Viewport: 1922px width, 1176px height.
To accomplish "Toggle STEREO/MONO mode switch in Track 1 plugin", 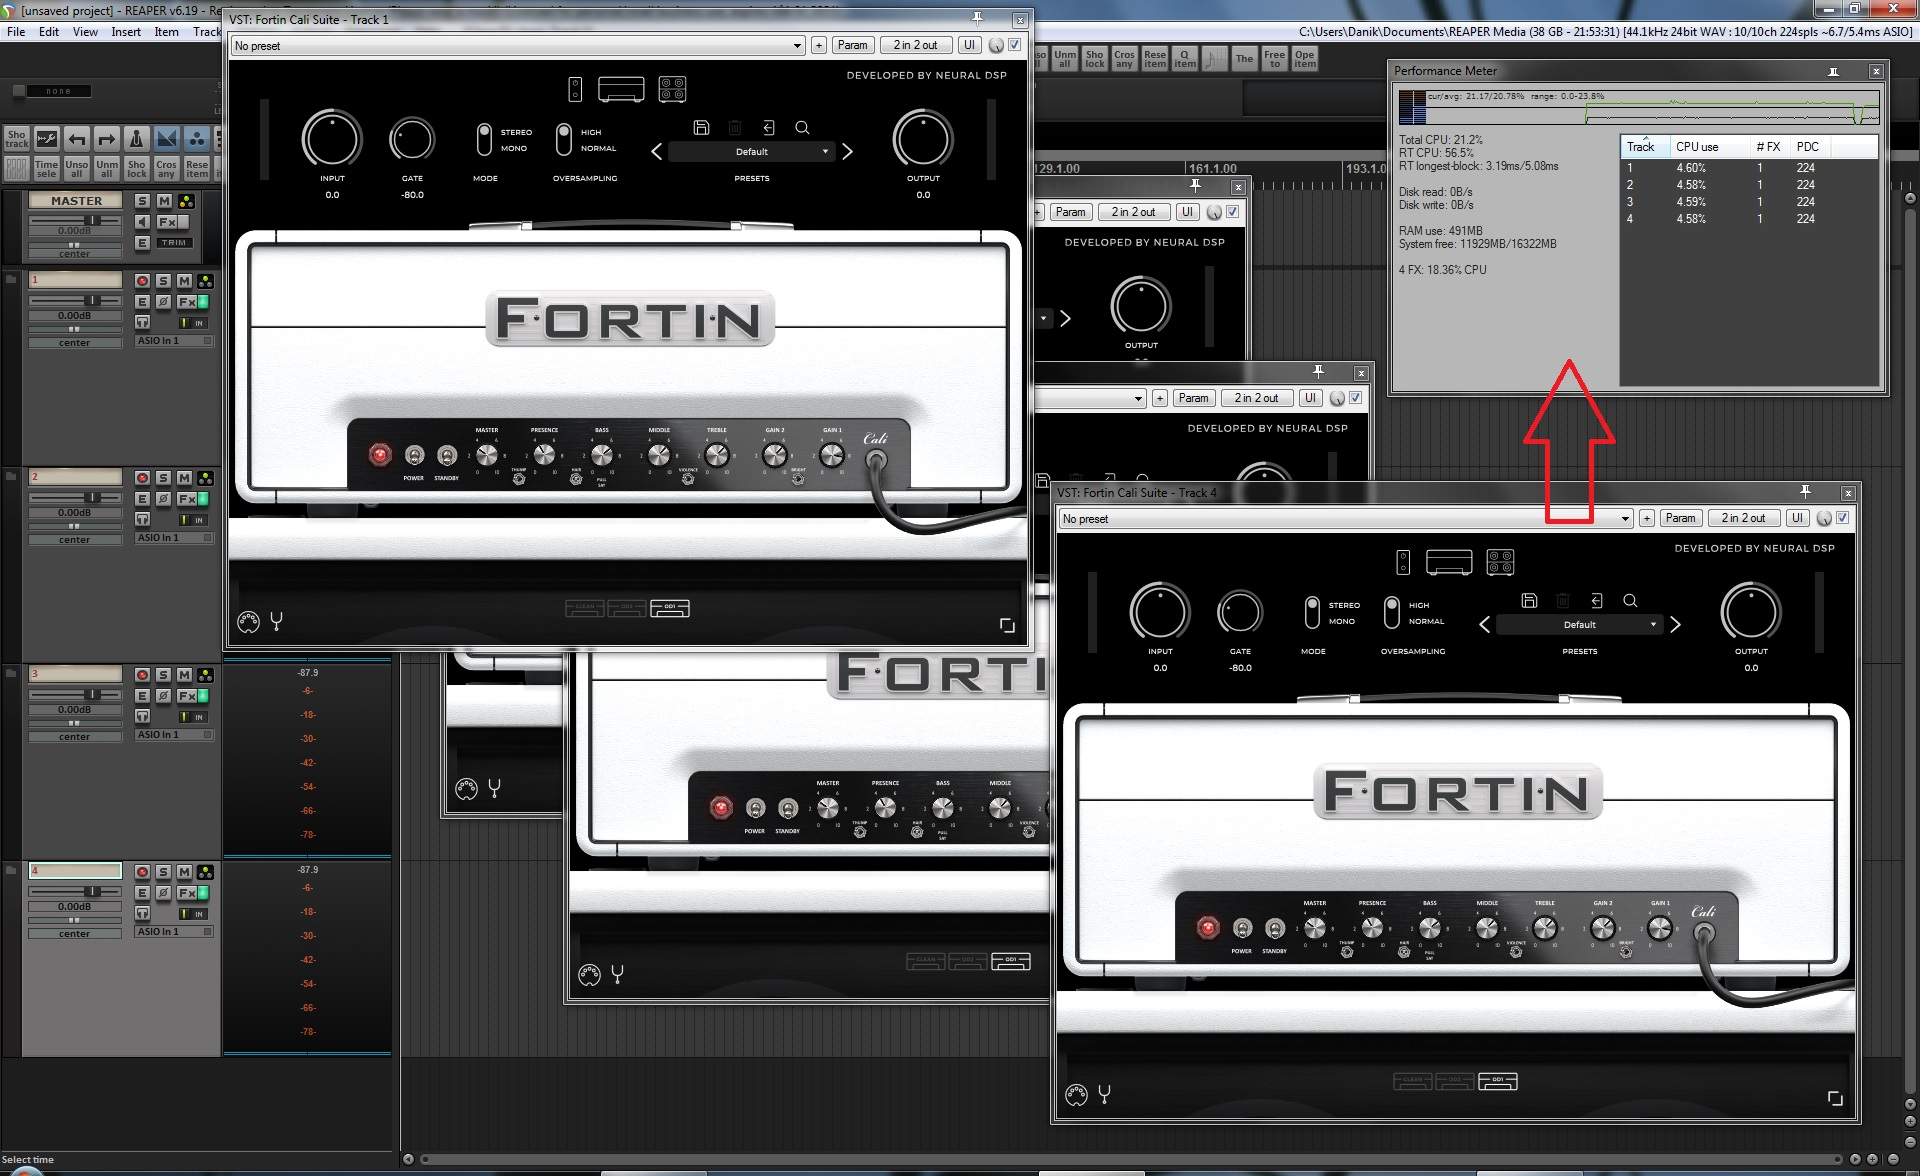I will (x=484, y=139).
